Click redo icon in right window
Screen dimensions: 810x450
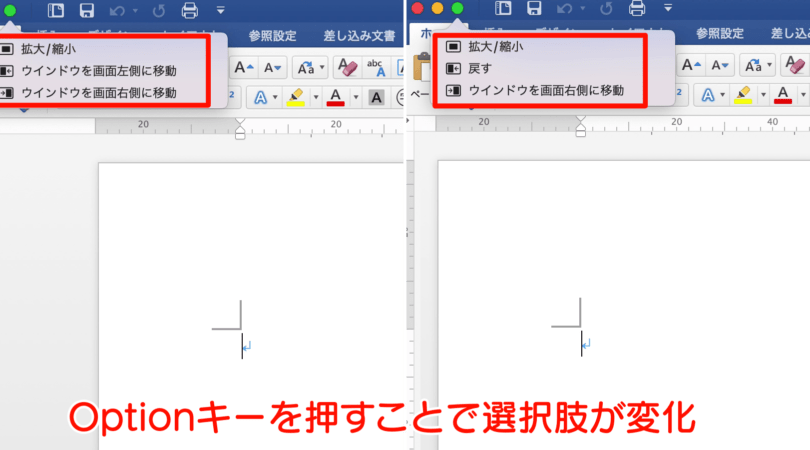(606, 8)
